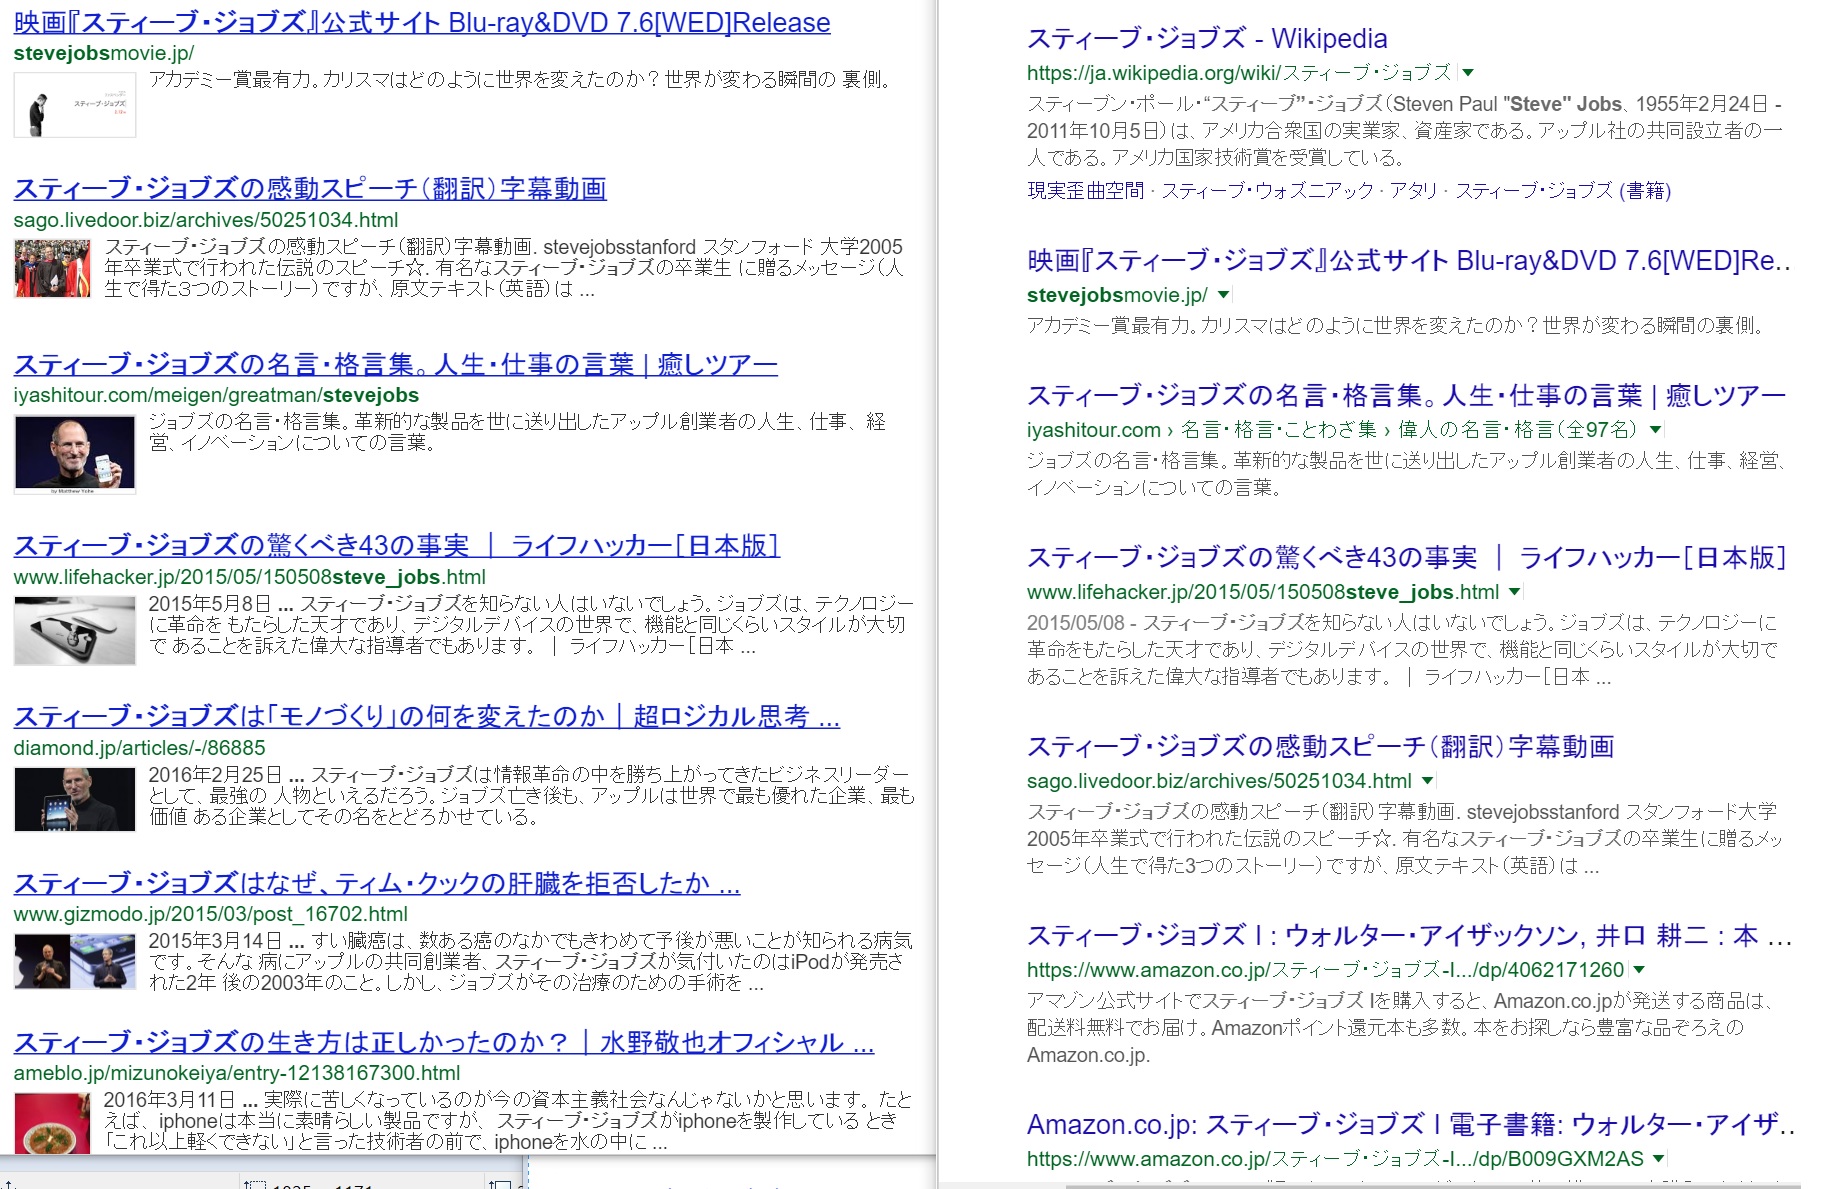This screenshot has width=1825, height=1189.
Task: Click the www.lifehacker.jp/2015/05/150508steve_jobs.html URL in left pane
Action: pos(250,576)
